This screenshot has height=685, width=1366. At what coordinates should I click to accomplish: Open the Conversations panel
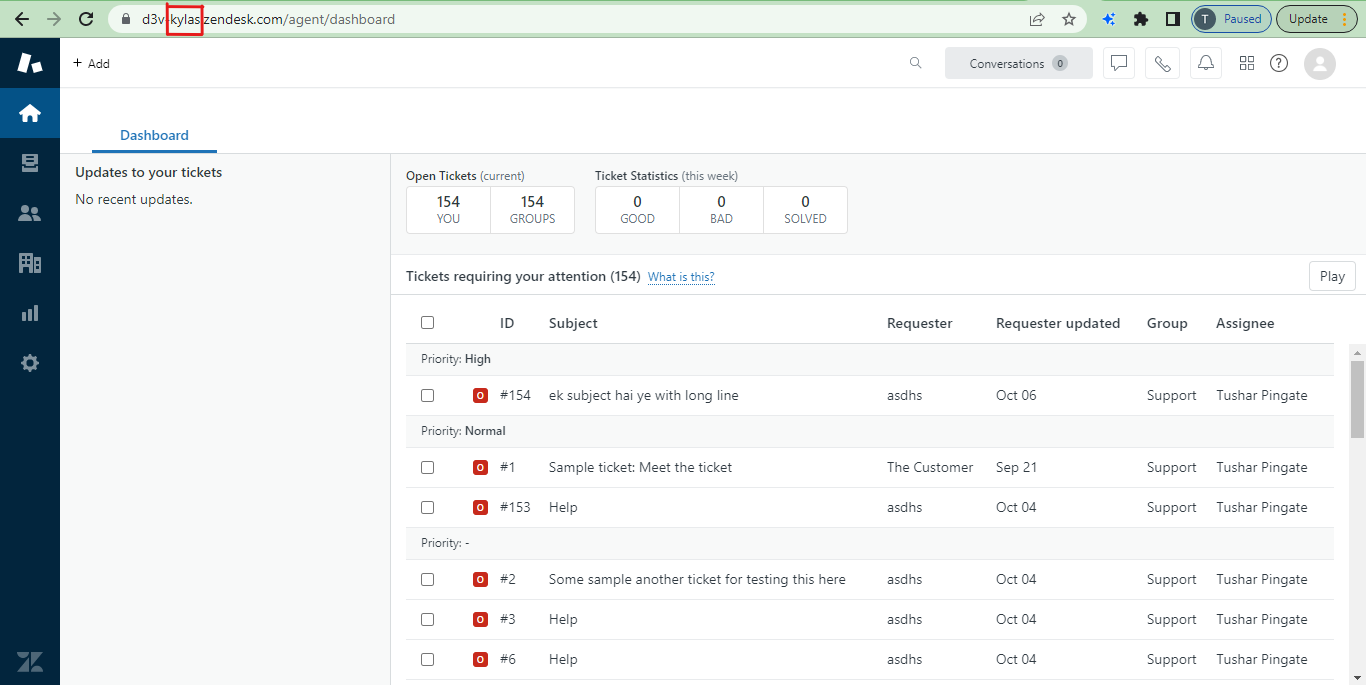[x=1018, y=62]
